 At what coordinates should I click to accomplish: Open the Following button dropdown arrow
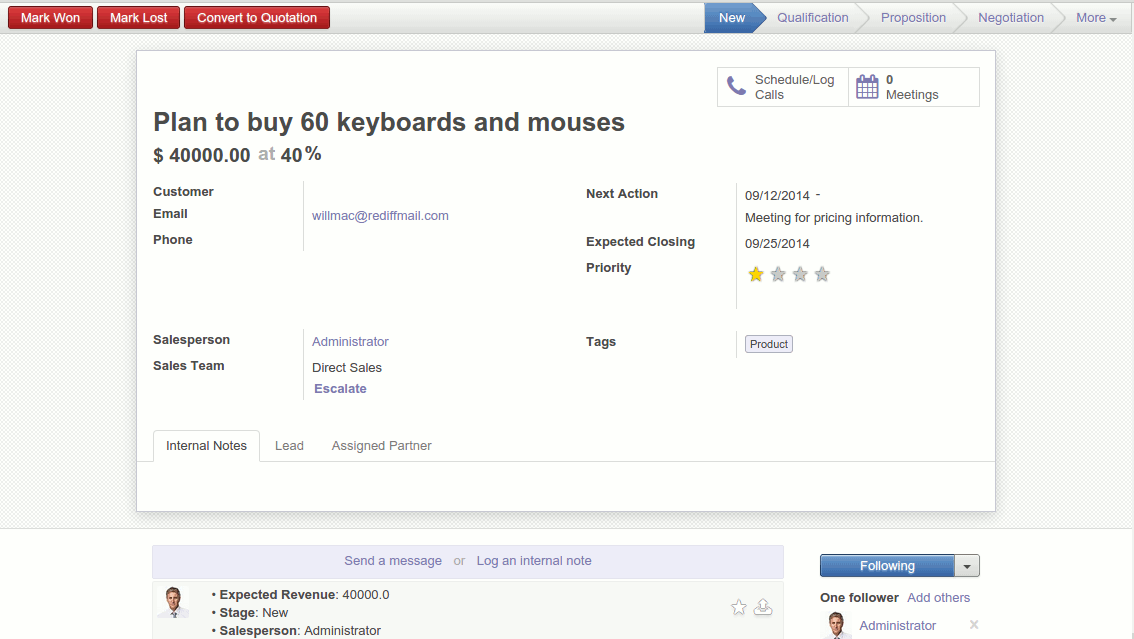(967, 566)
